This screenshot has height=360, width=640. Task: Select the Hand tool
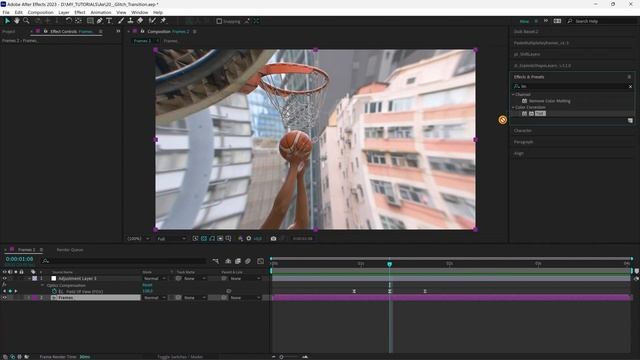[17, 21]
